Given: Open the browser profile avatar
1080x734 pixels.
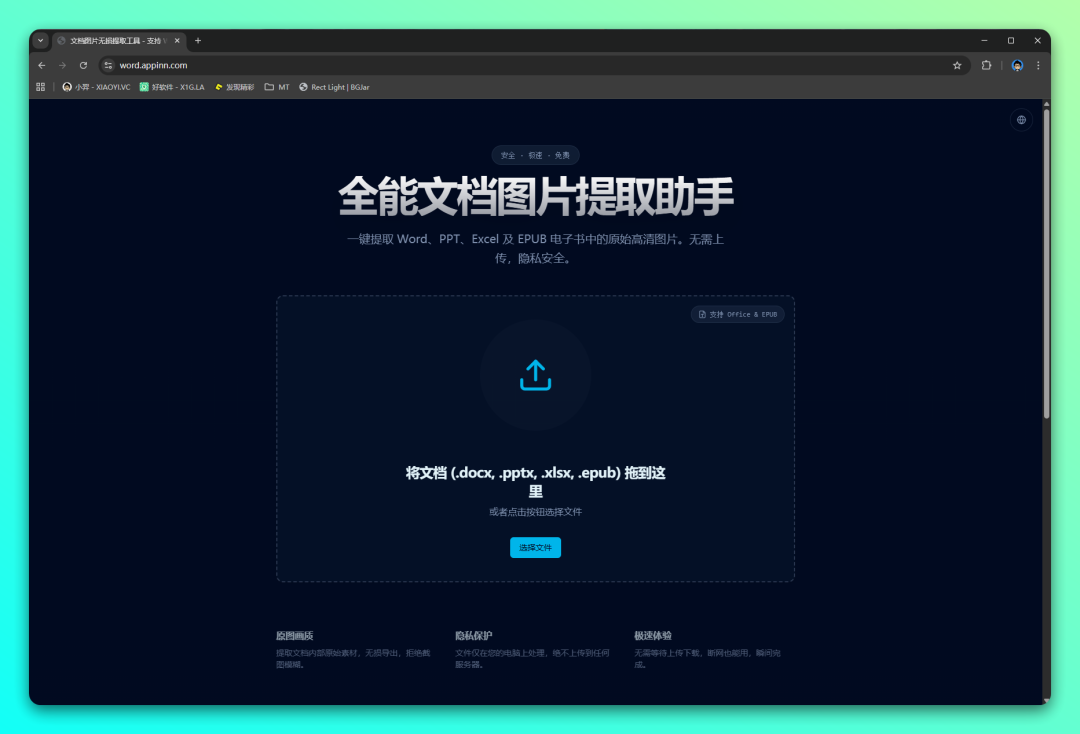Looking at the screenshot, I should pos(1017,65).
